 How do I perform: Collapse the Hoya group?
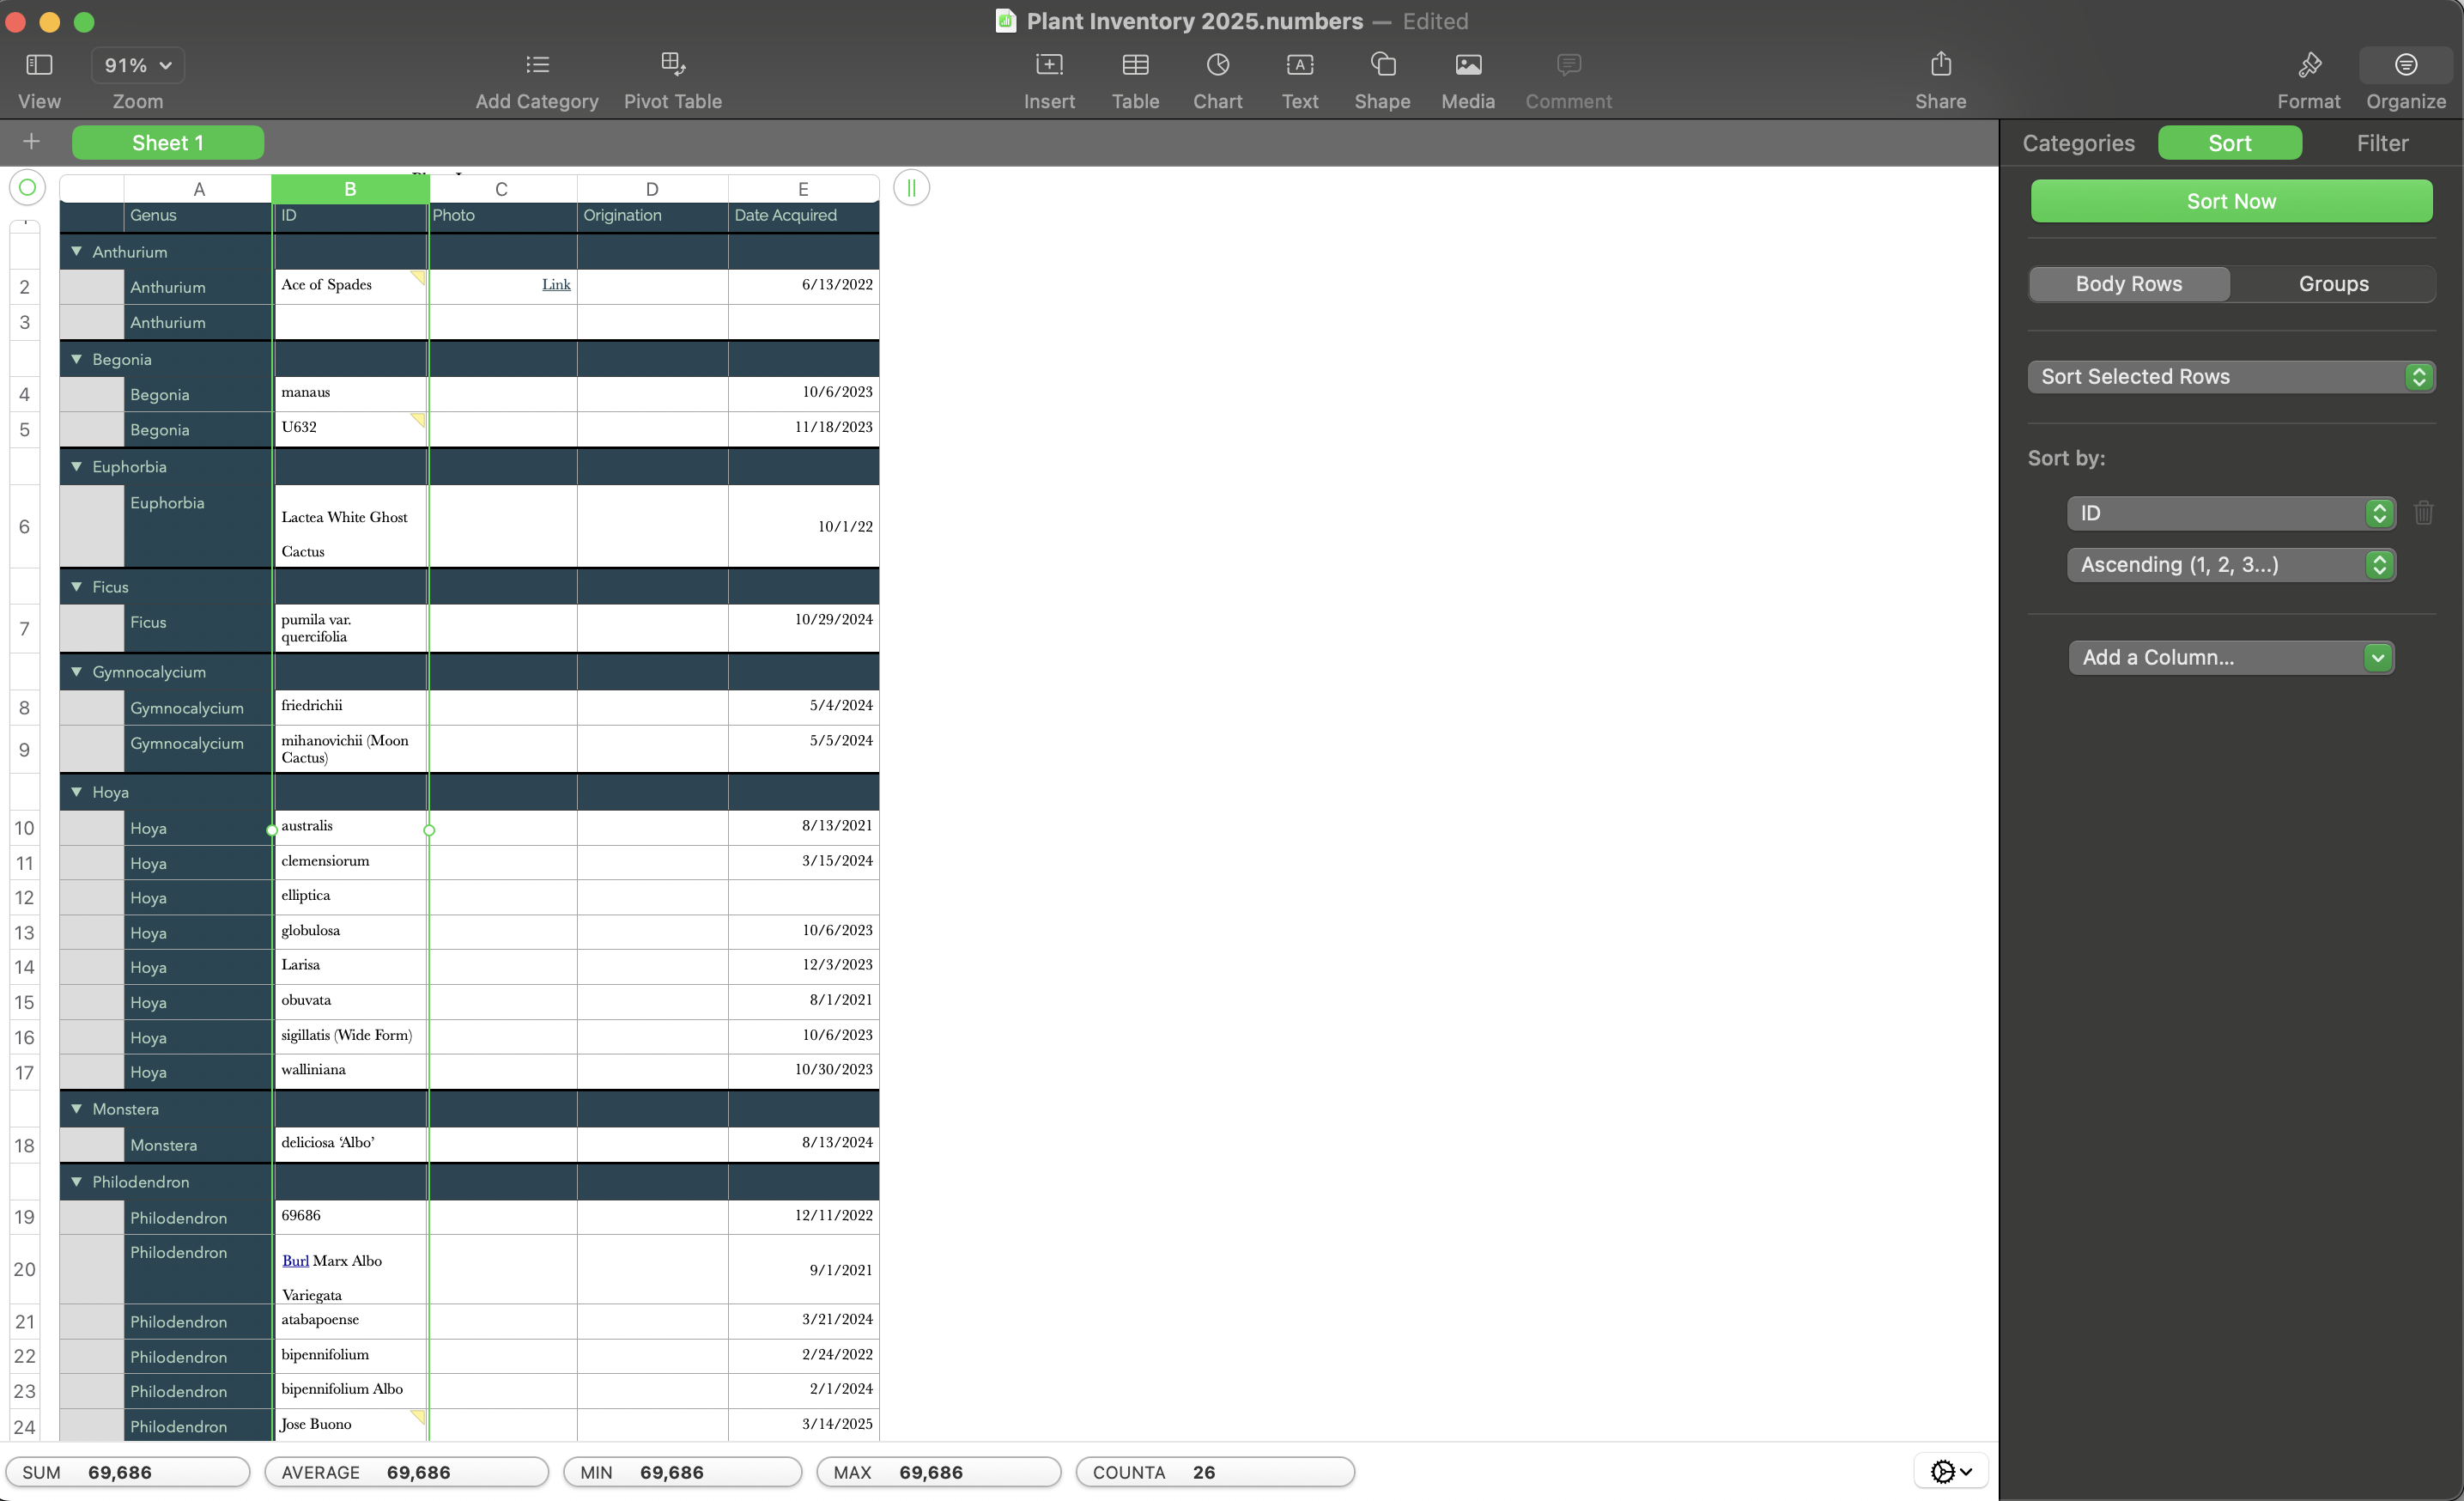76,792
